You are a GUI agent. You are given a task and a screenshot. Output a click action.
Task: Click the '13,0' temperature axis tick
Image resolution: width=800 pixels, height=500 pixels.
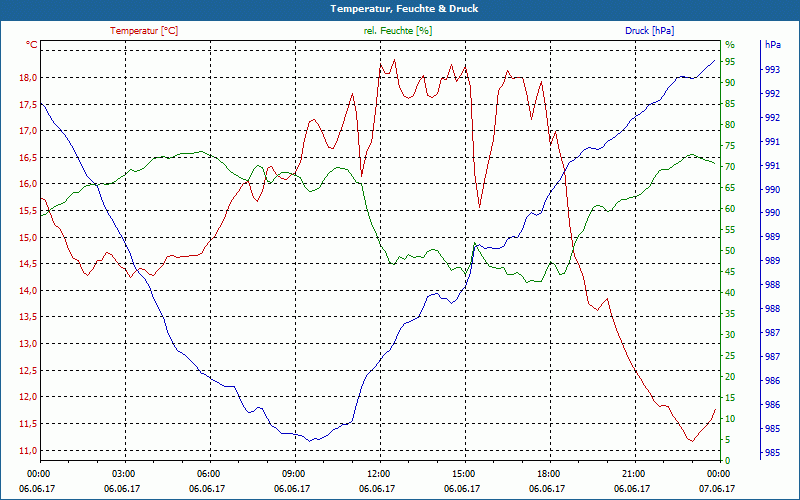(x=28, y=343)
